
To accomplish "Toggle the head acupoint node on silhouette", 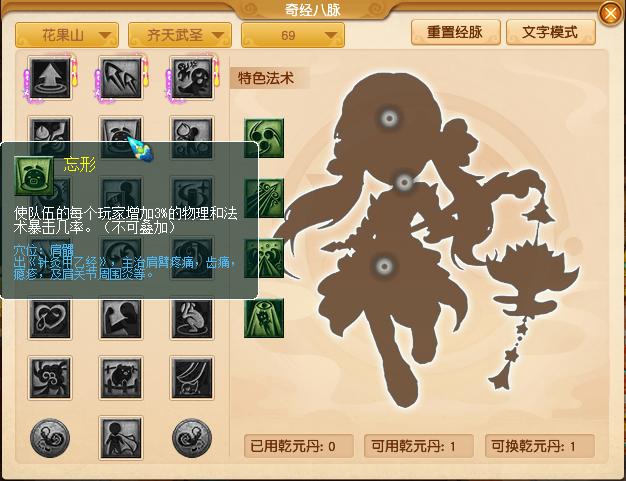I will [388, 119].
